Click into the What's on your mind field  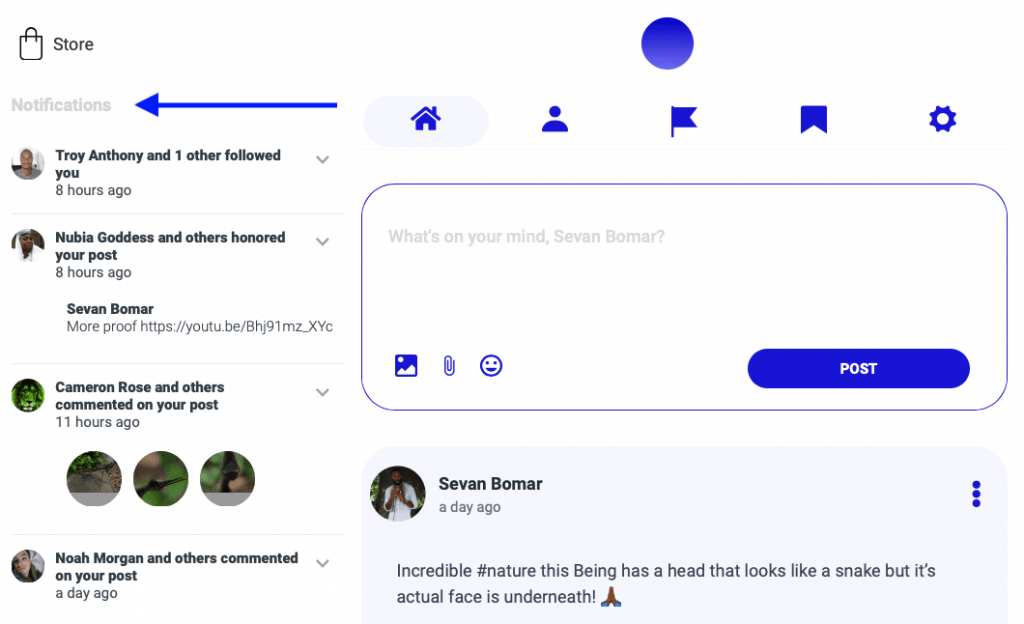684,268
